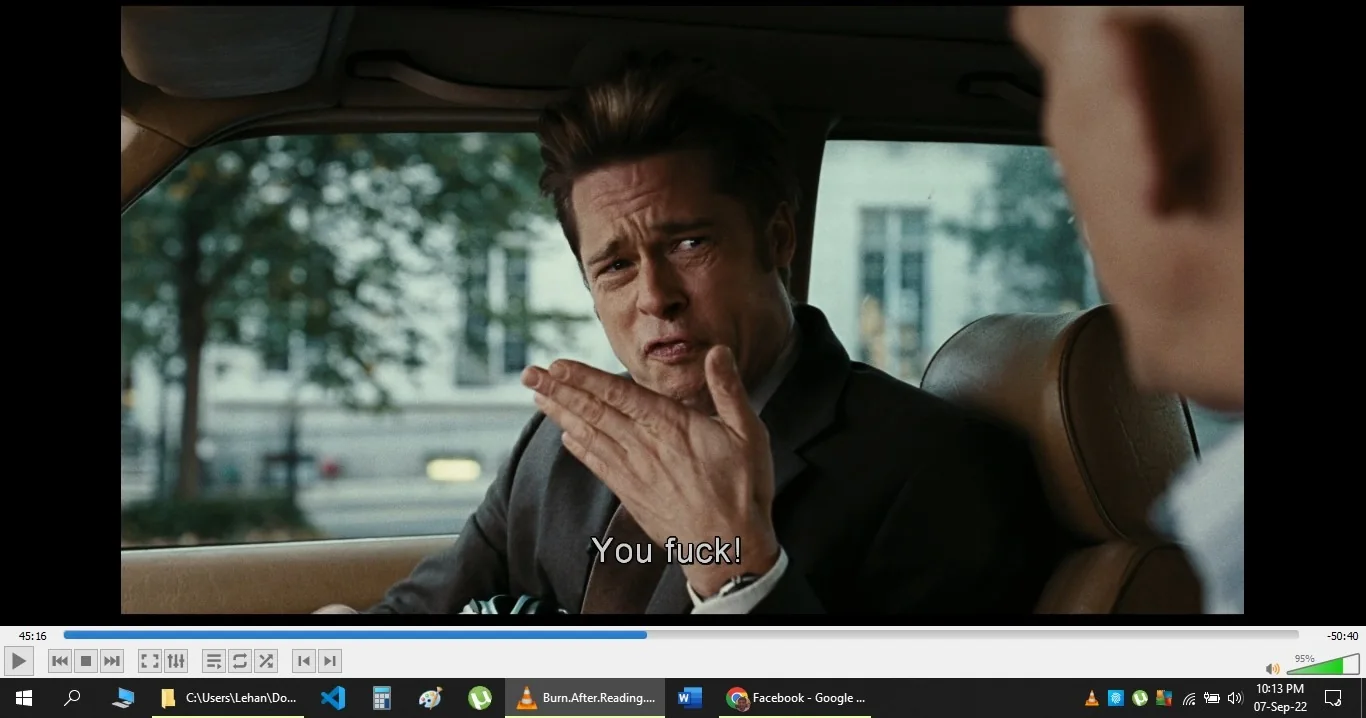Launch Visual Studio Code from taskbar
The image size is (1366, 718).
click(x=333, y=698)
